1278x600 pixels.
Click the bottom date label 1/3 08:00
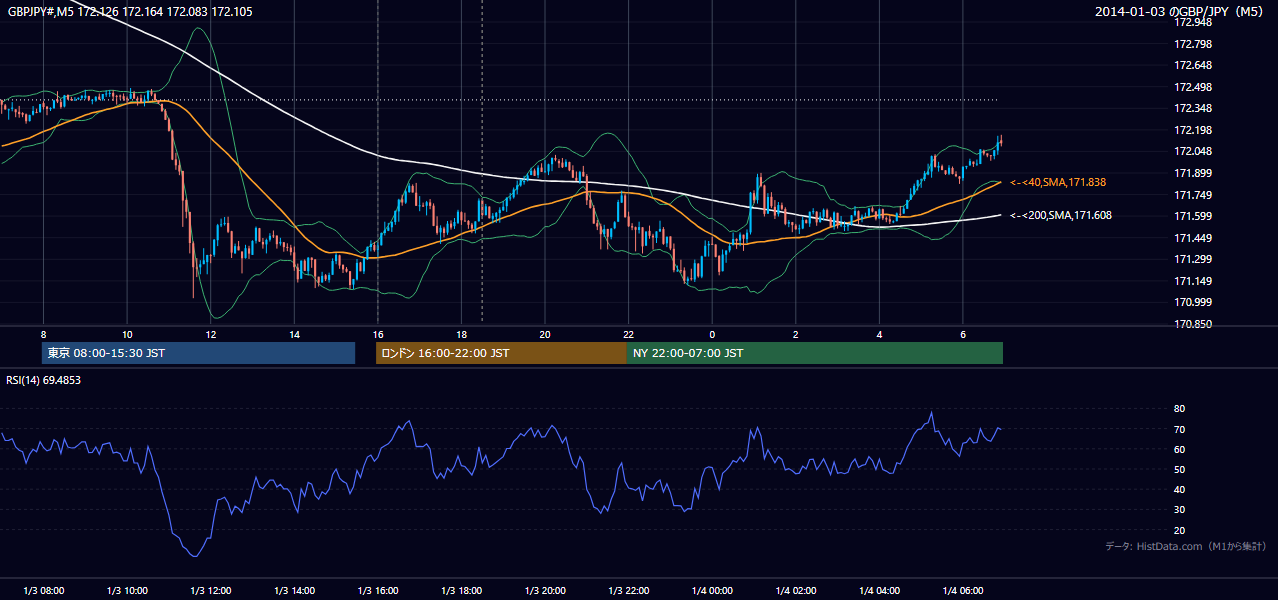point(44,591)
